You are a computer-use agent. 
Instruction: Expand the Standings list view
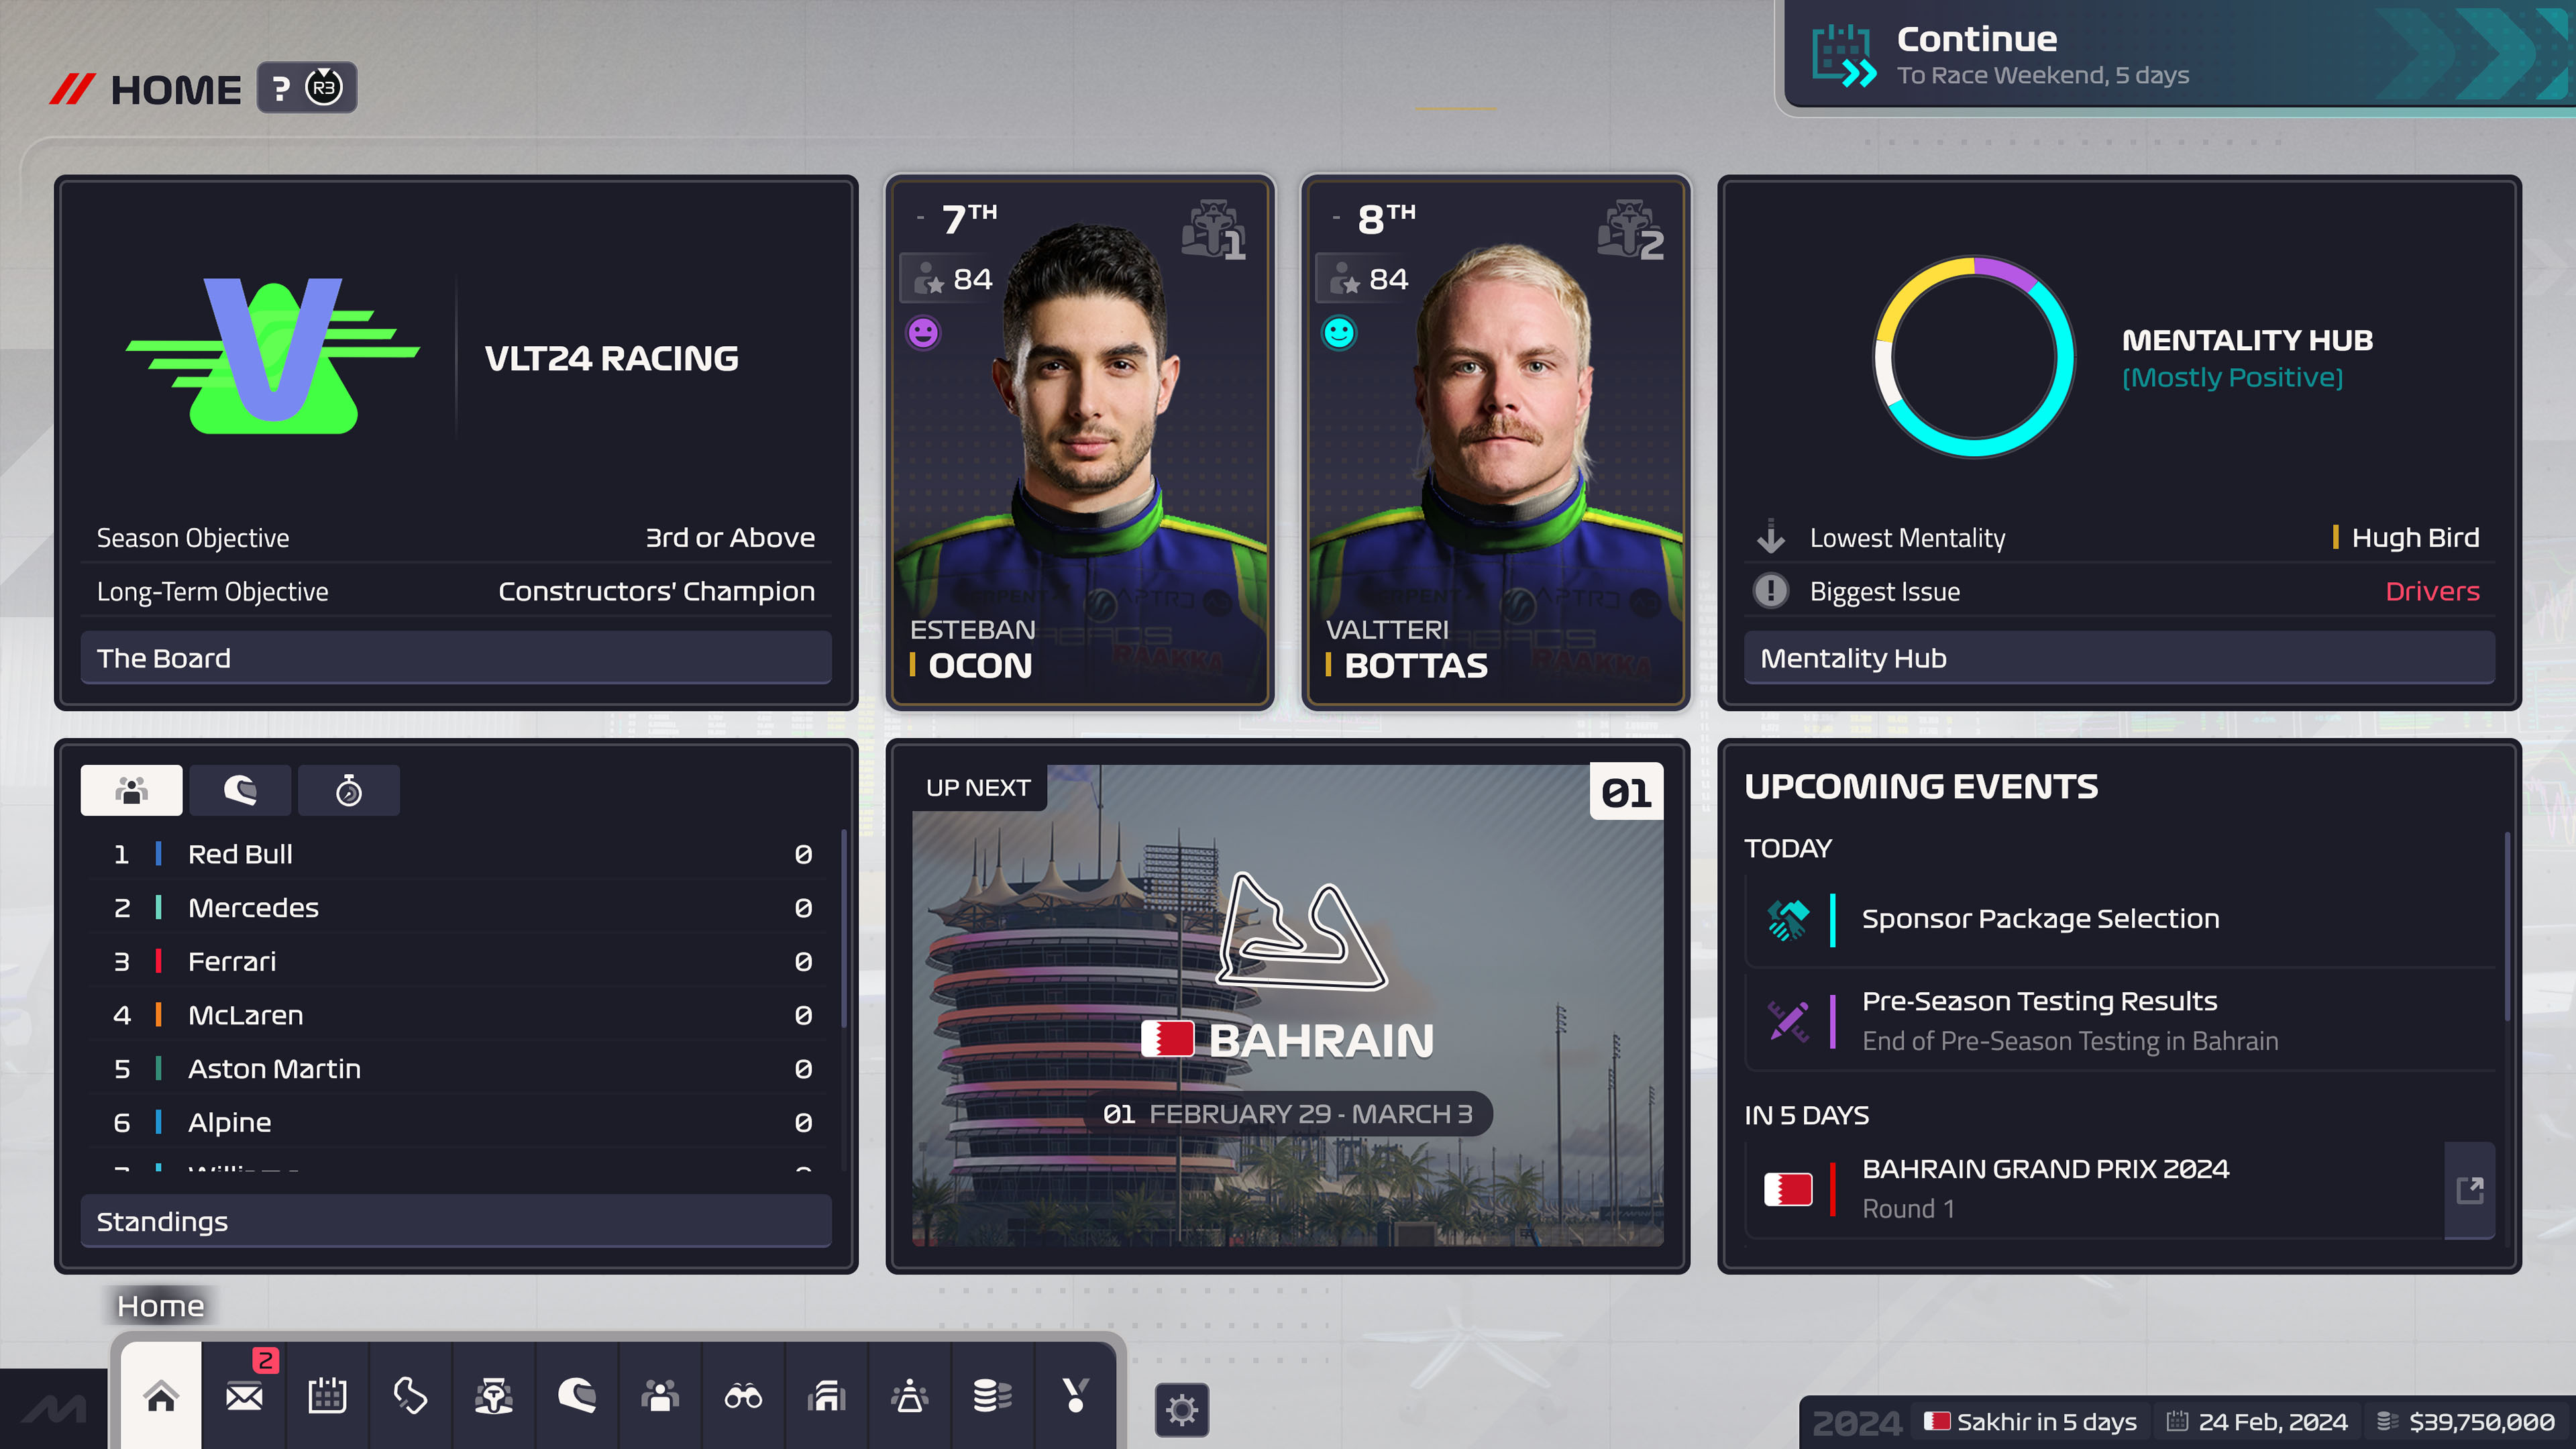455,1219
